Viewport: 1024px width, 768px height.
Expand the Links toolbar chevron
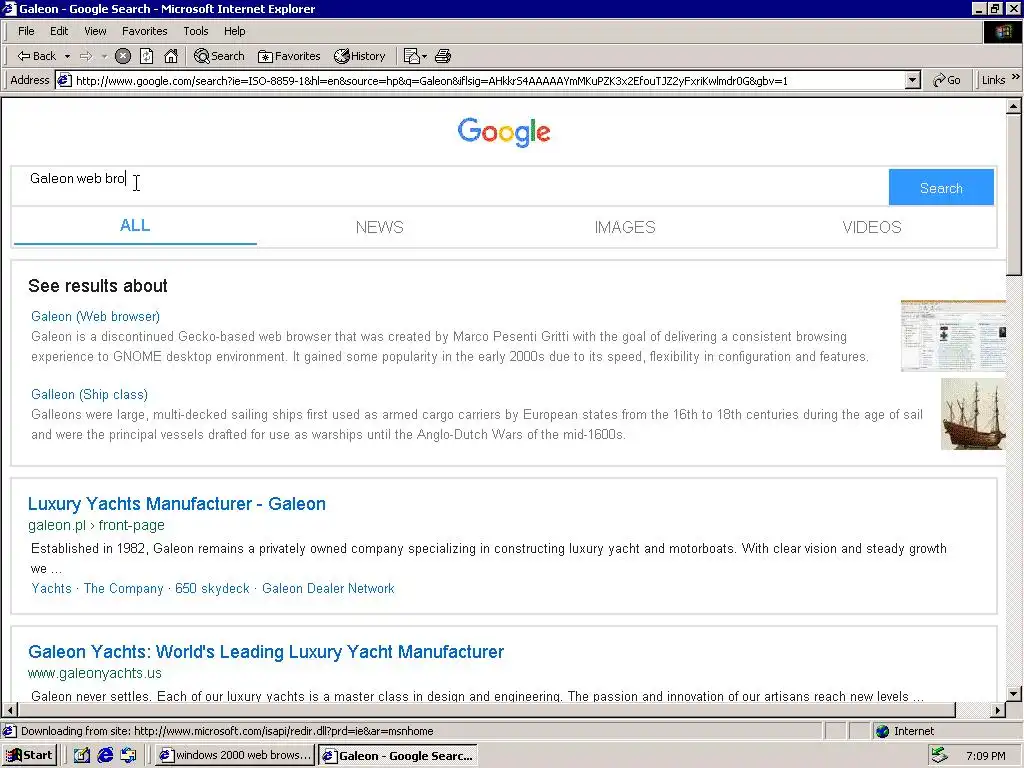click(1016, 78)
